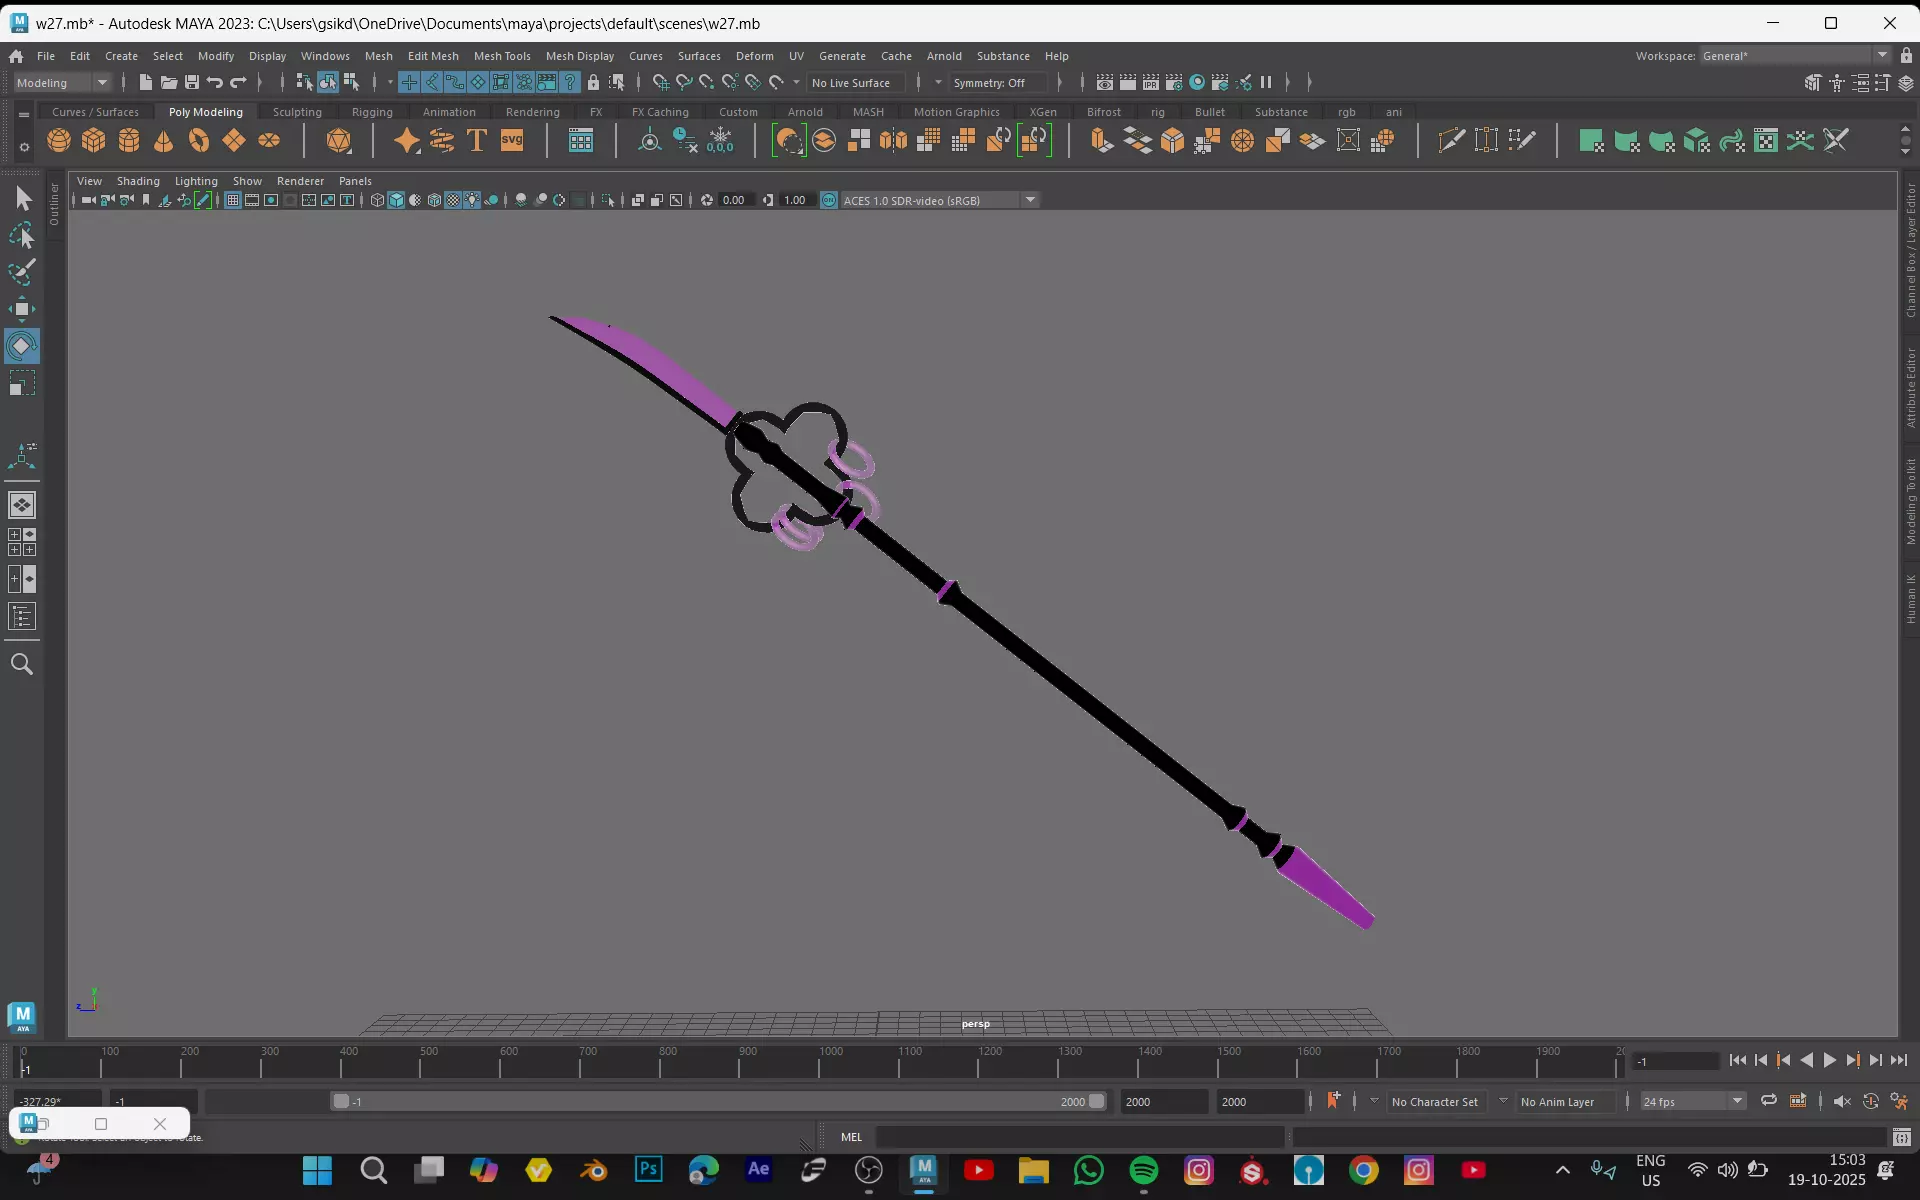Create a polygon disc from the shelf
This screenshot has width=1920, height=1200.
pos(269,141)
